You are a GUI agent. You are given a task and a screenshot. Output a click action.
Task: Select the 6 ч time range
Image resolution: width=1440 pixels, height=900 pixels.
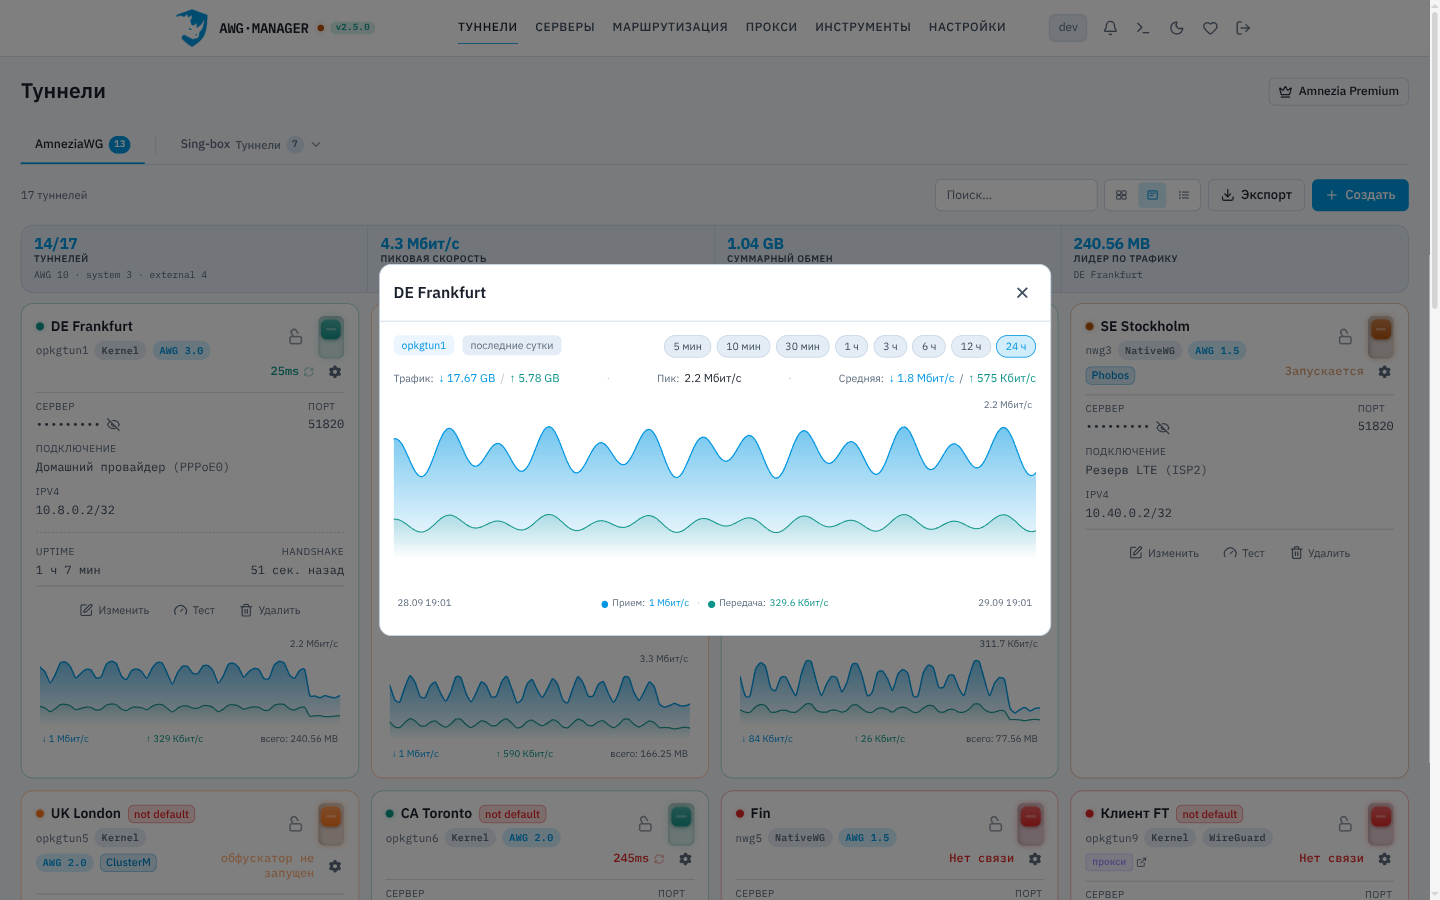(929, 346)
